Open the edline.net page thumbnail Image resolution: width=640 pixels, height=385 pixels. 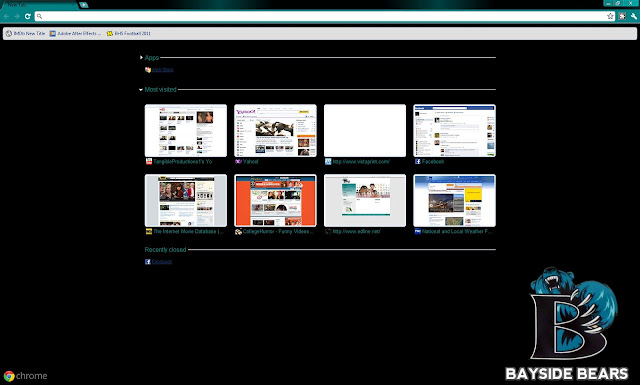[x=365, y=200]
